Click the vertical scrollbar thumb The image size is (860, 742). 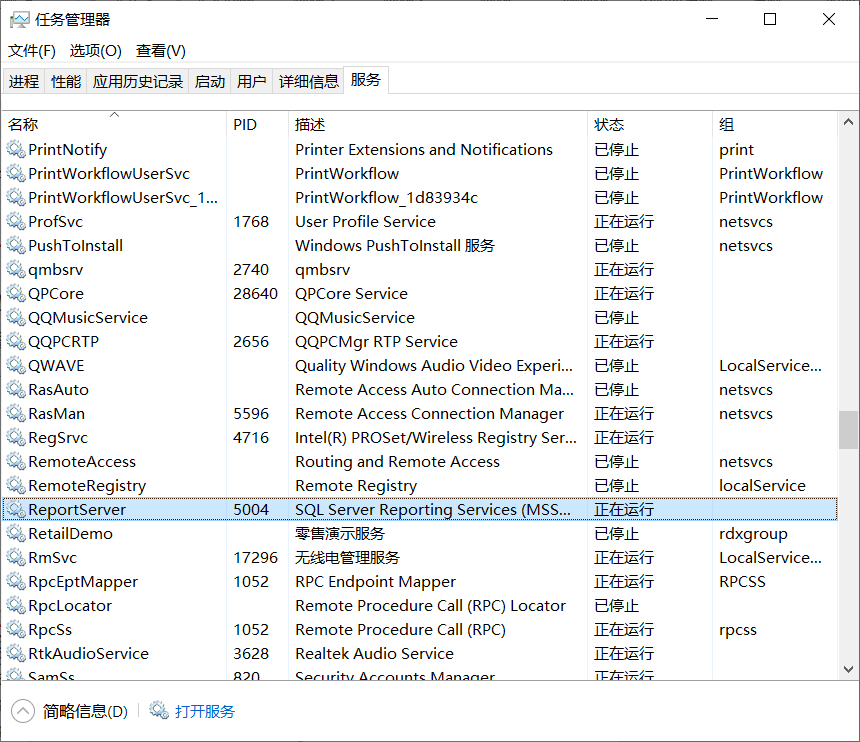click(x=848, y=430)
